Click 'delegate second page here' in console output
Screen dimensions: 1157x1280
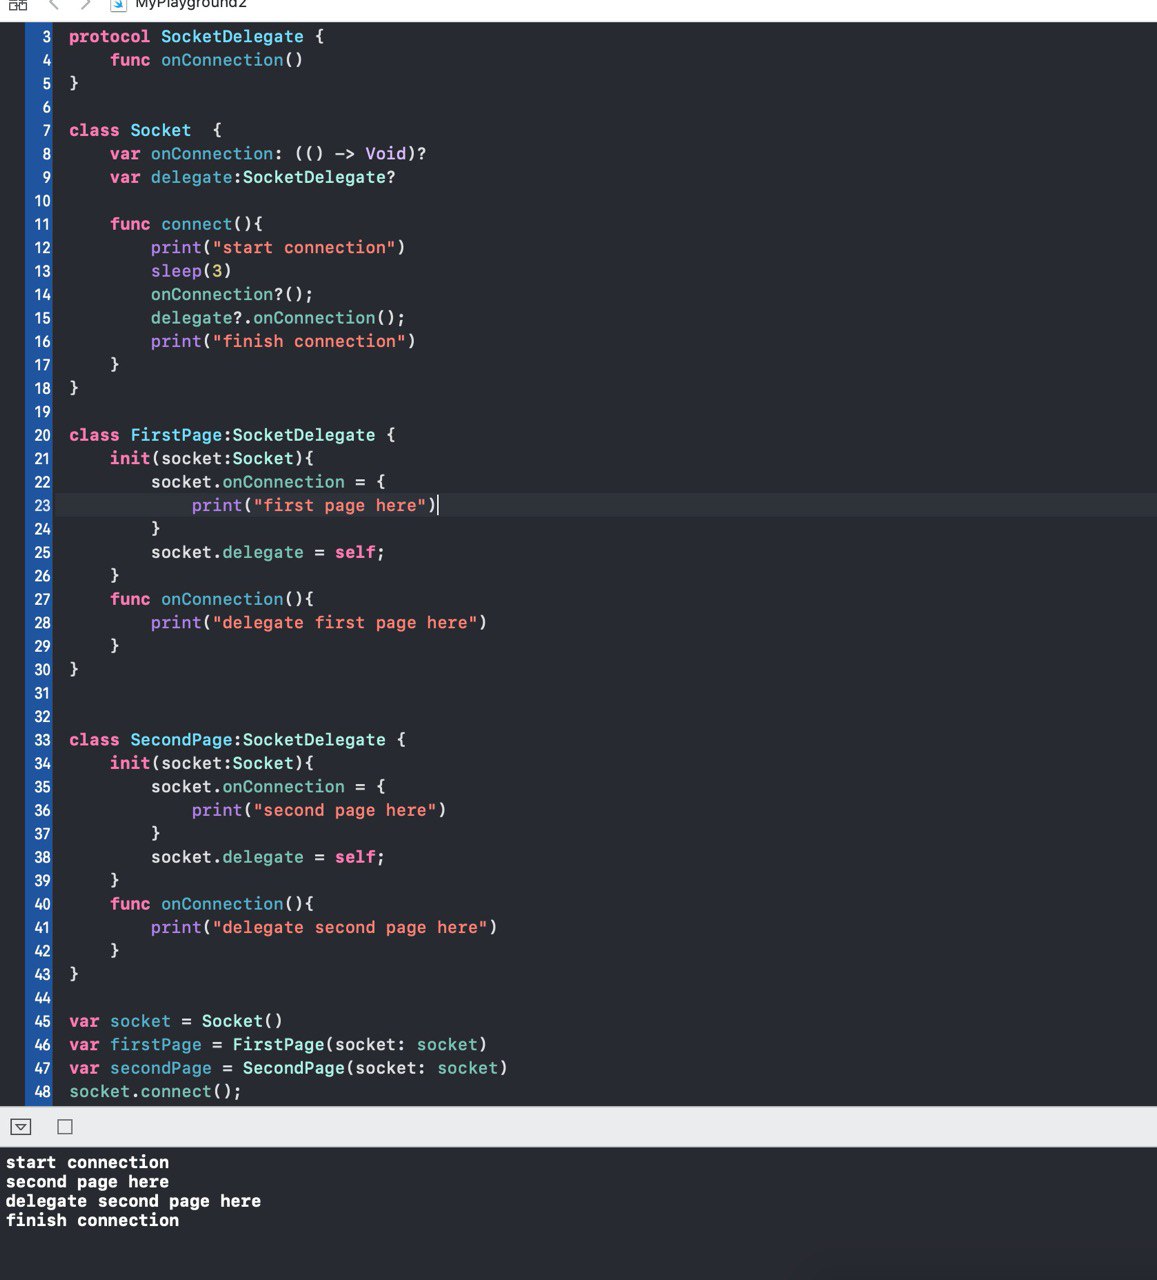[133, 1202]
